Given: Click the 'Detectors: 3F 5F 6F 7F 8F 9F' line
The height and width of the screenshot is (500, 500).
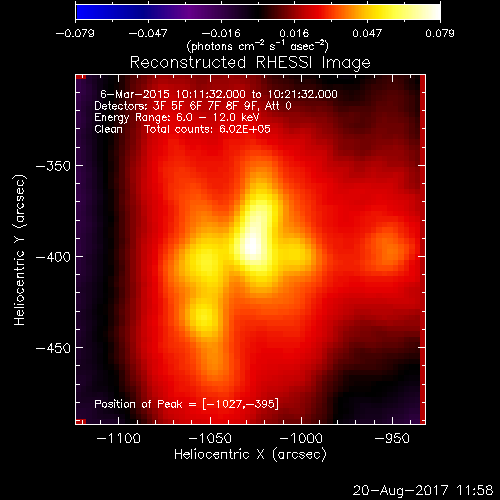Looking at the screenshot, I should tap(193, 106).
